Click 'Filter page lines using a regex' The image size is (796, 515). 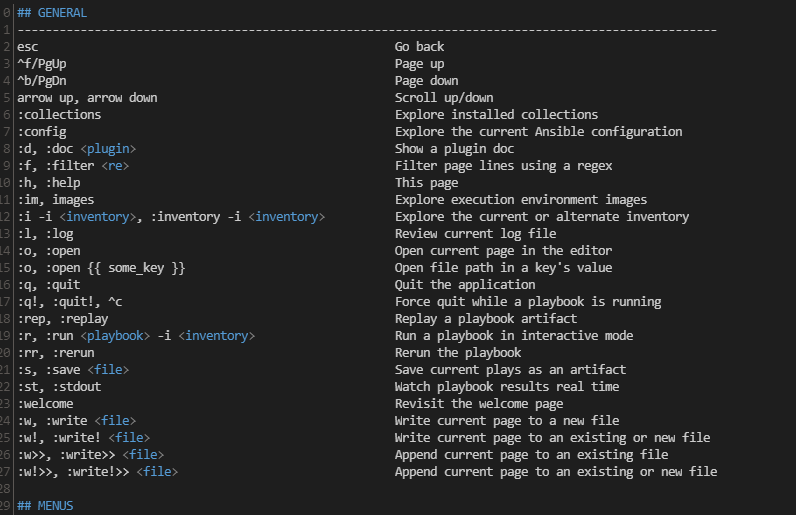tap(504, 166)
